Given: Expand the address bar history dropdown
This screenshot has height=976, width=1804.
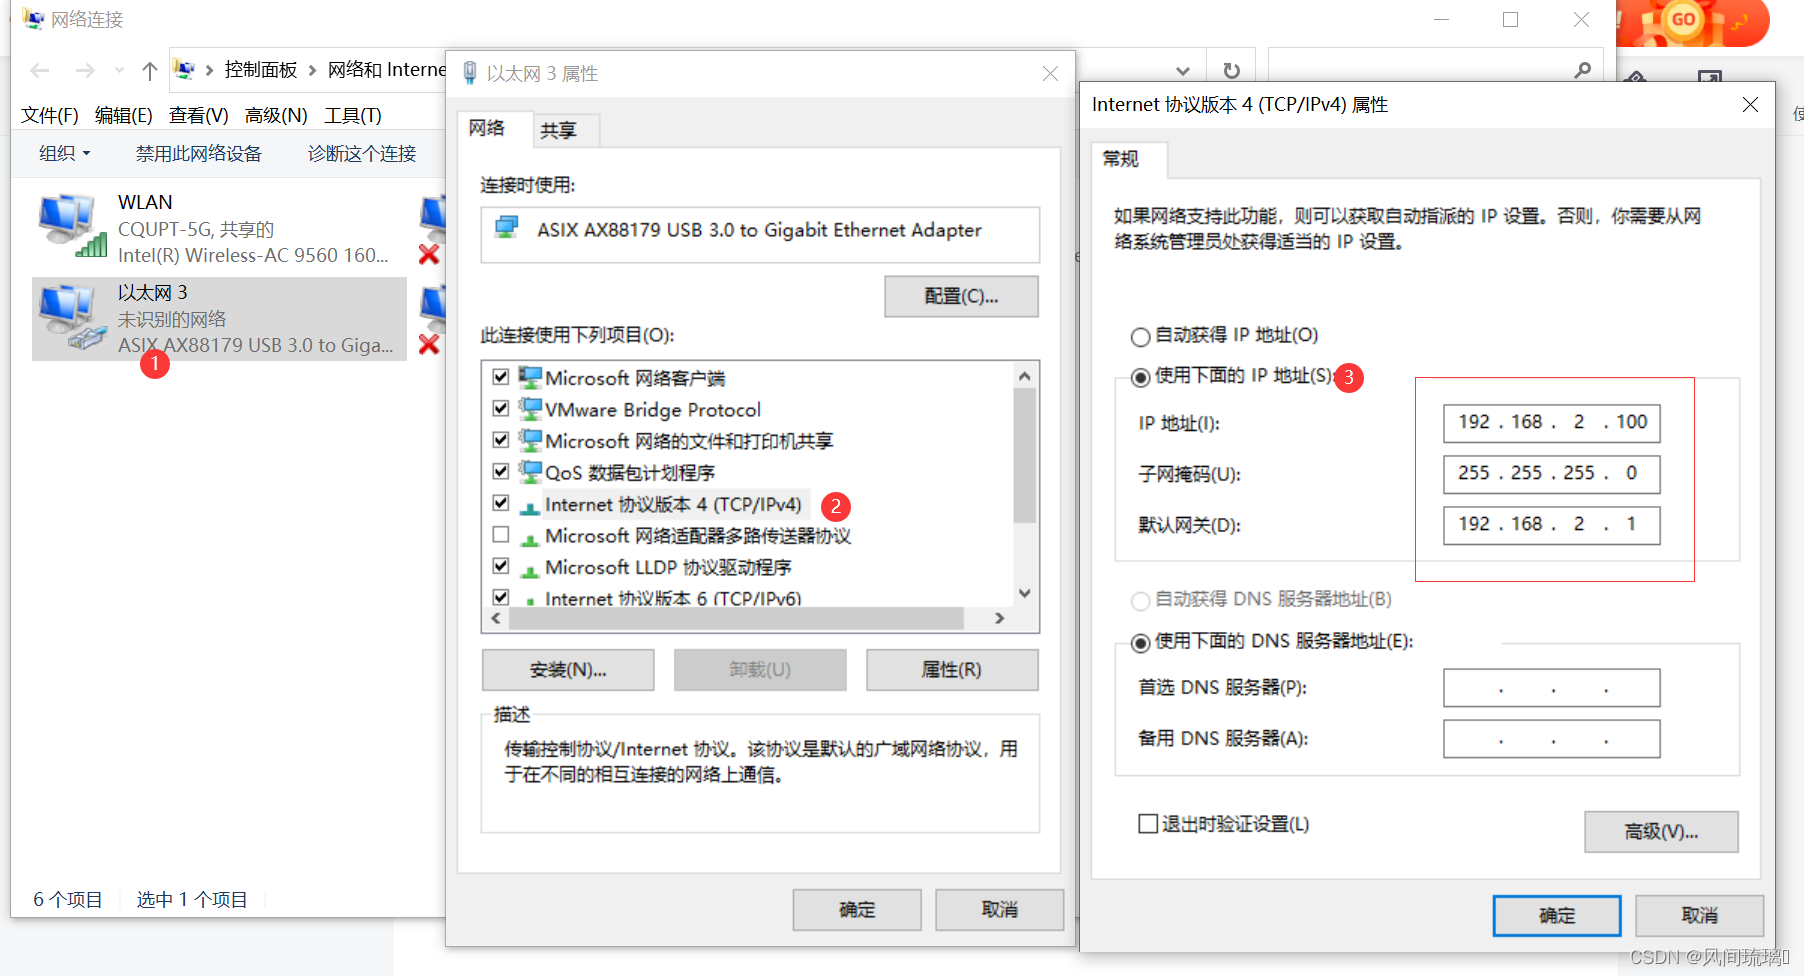Looking at the screenshot, I should 1183,71.
